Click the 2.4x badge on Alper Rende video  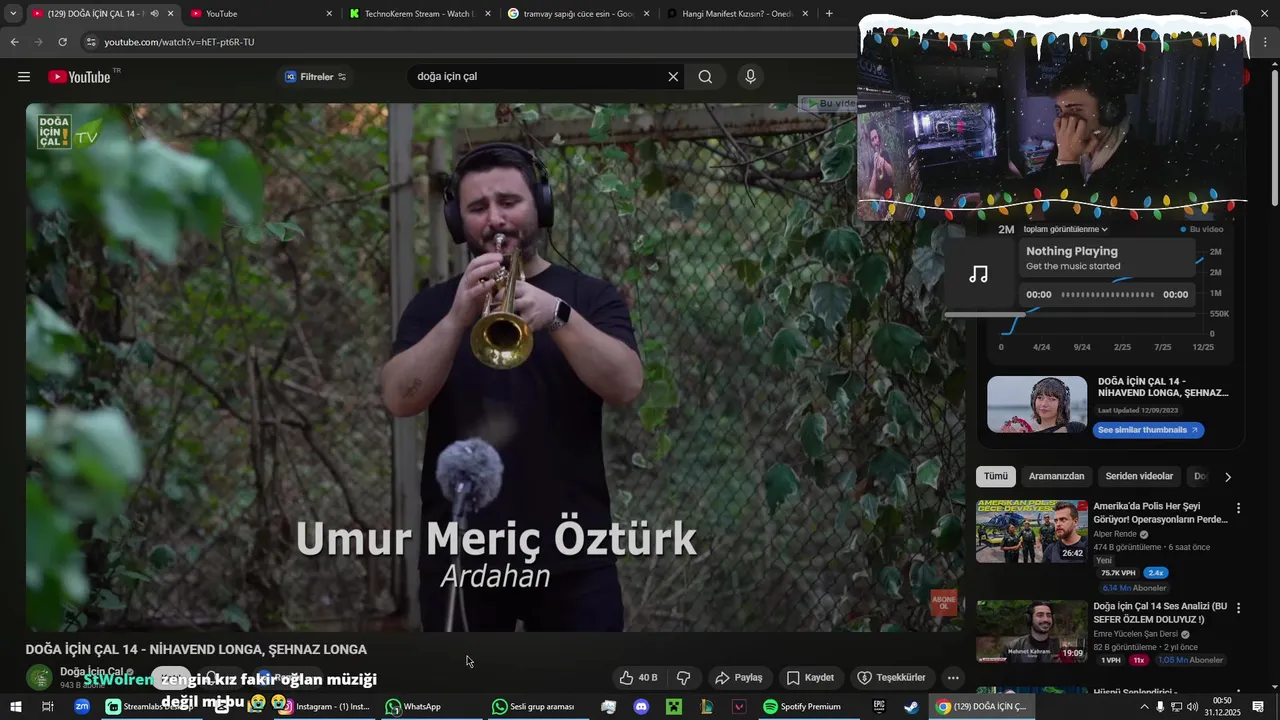[1155, 573]
